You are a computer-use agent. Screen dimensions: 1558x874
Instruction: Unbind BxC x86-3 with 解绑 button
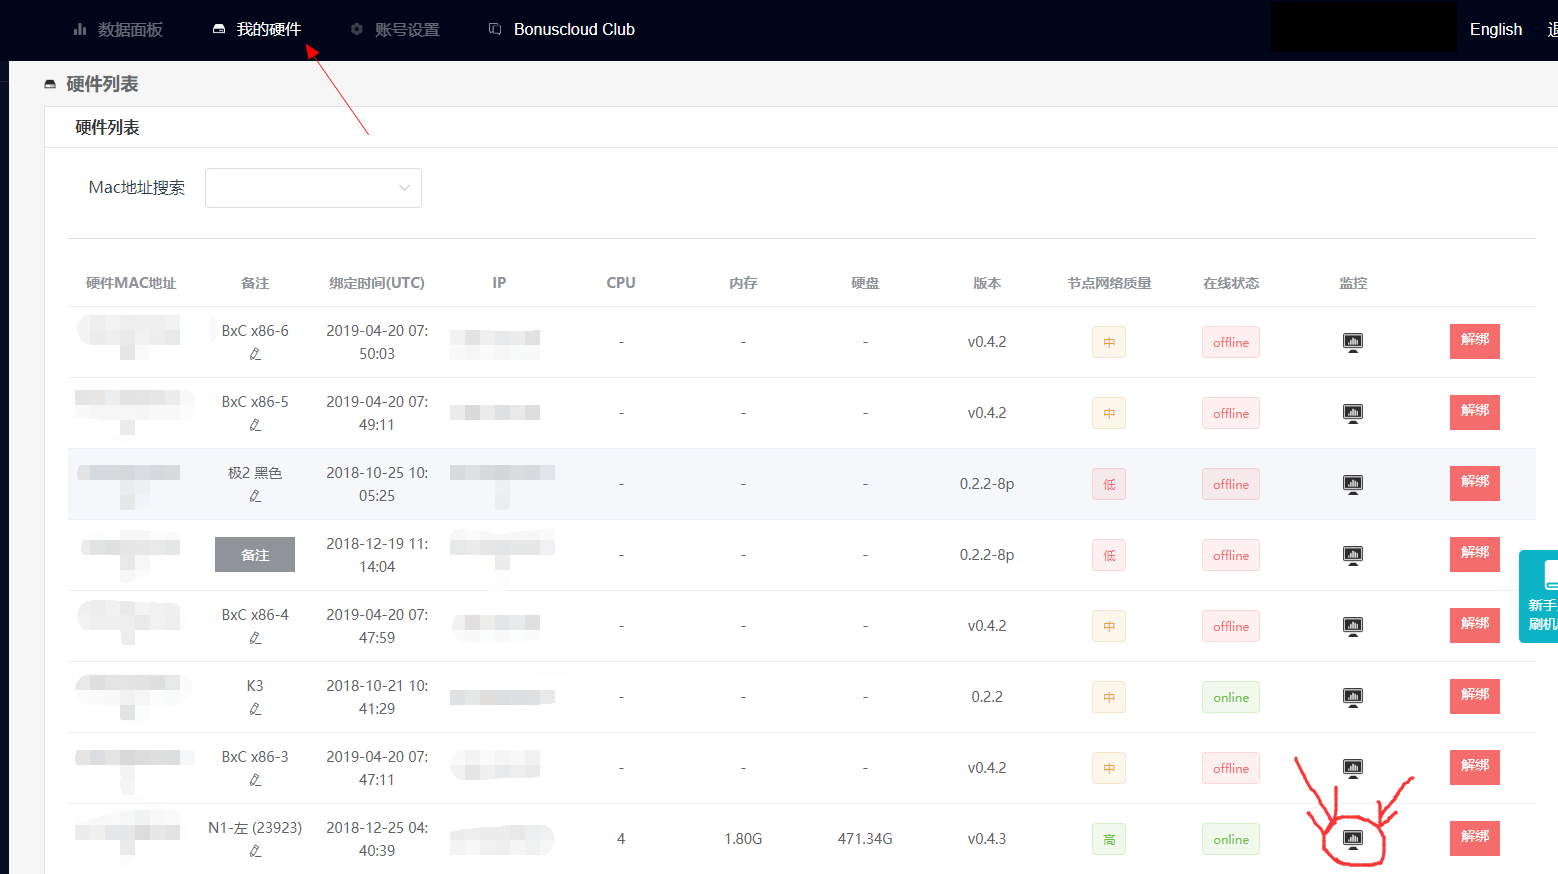click(x=1475, y=767)
